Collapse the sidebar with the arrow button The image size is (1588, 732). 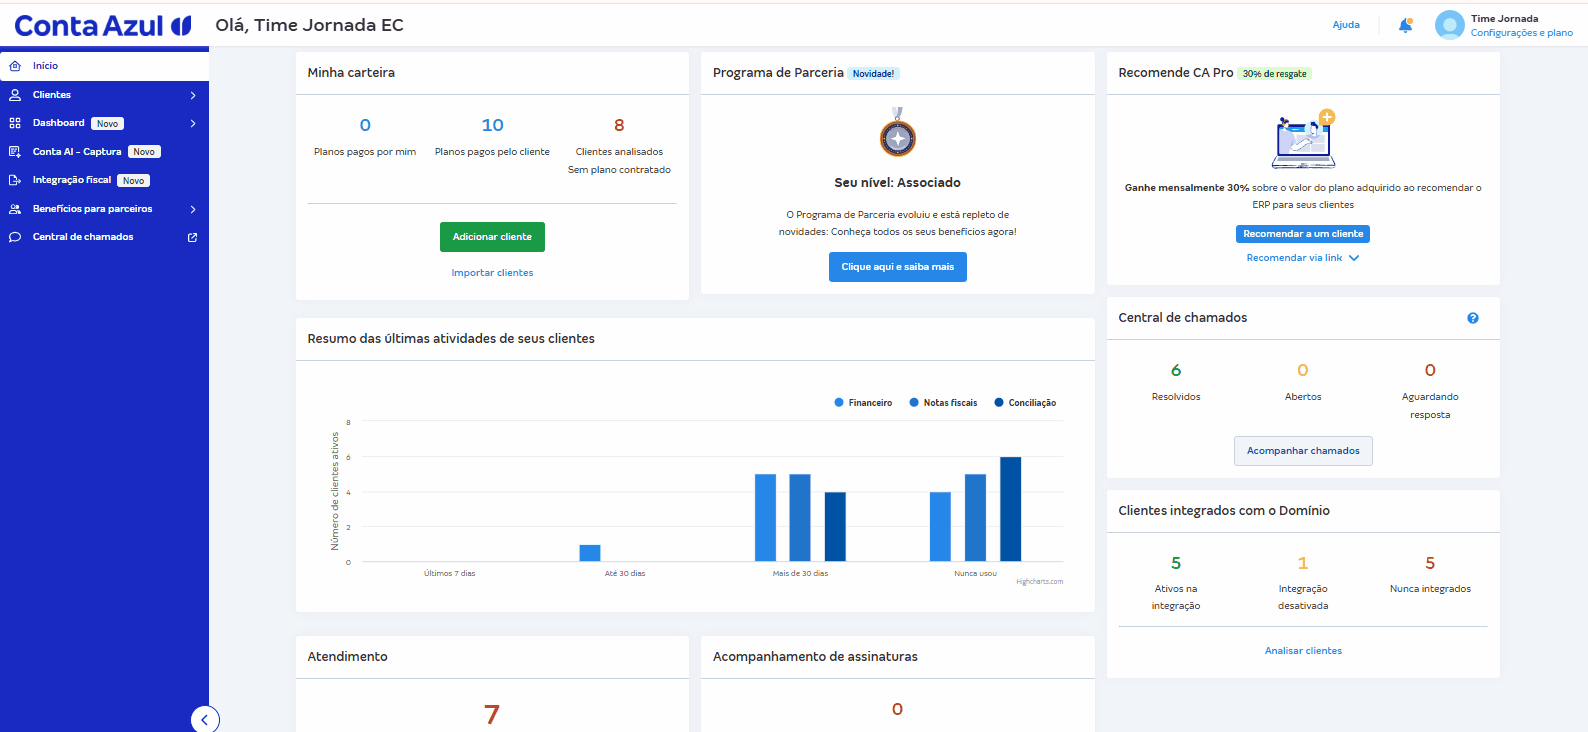205,719
